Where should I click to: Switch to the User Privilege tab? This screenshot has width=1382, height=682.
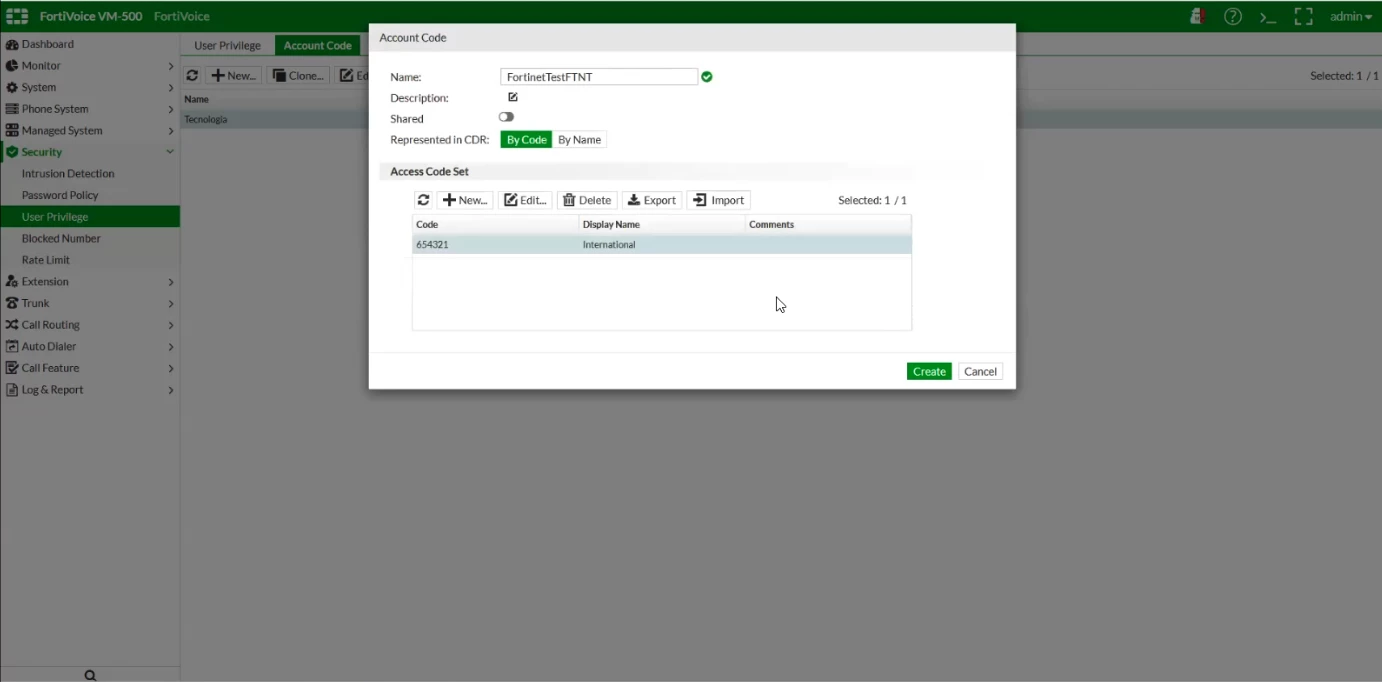(227, 45)
